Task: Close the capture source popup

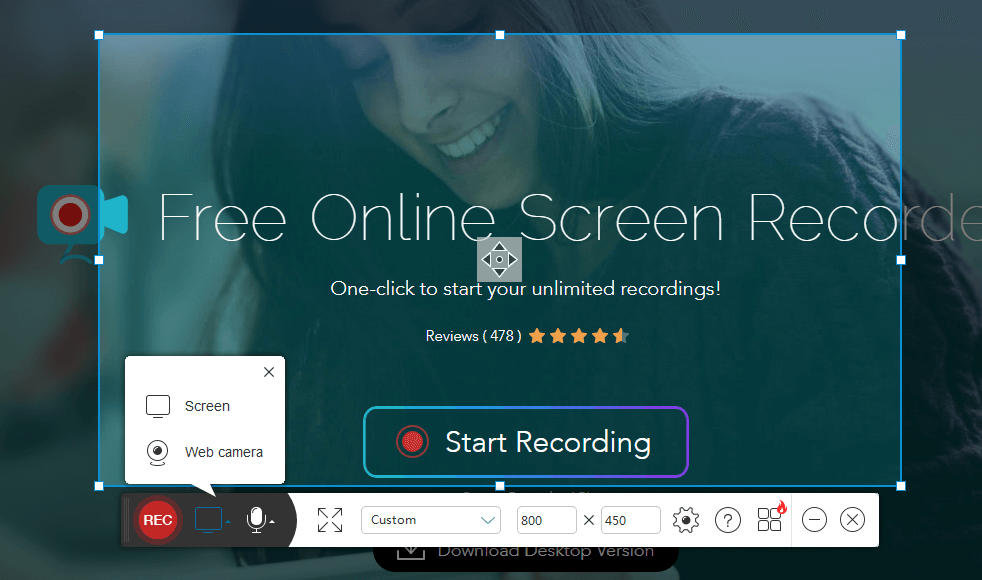Action: (x=268, y=371)
